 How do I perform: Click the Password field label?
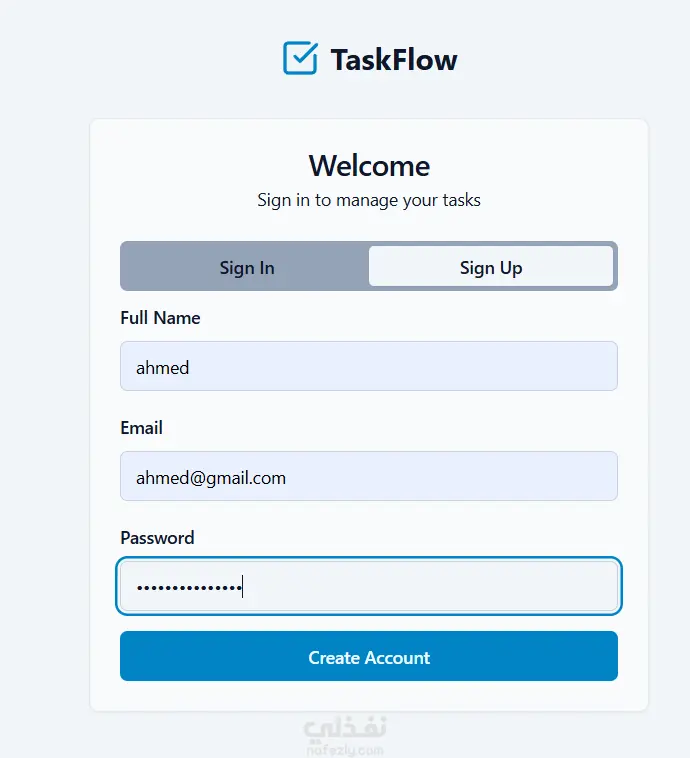tap(157, 538)
